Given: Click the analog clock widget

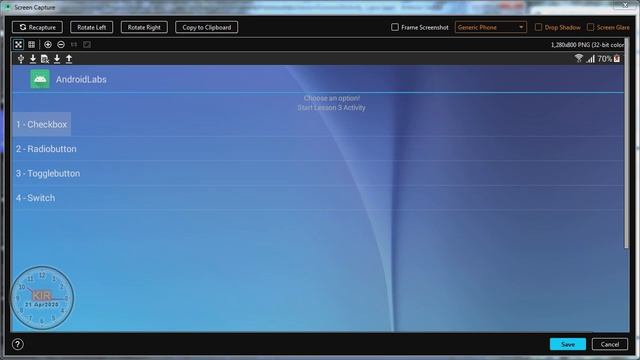Looking at the screenshot, I should [42, 298].
